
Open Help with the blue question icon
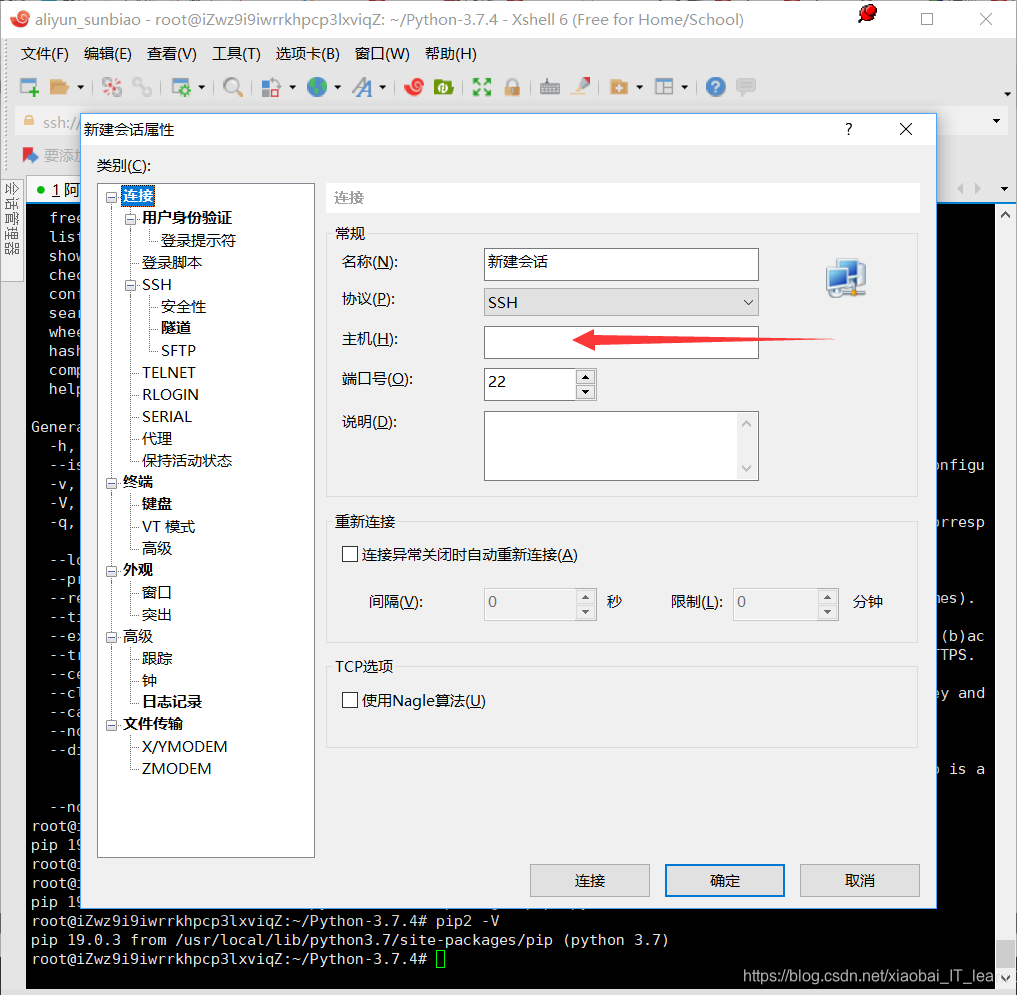[x=715, y=87]
